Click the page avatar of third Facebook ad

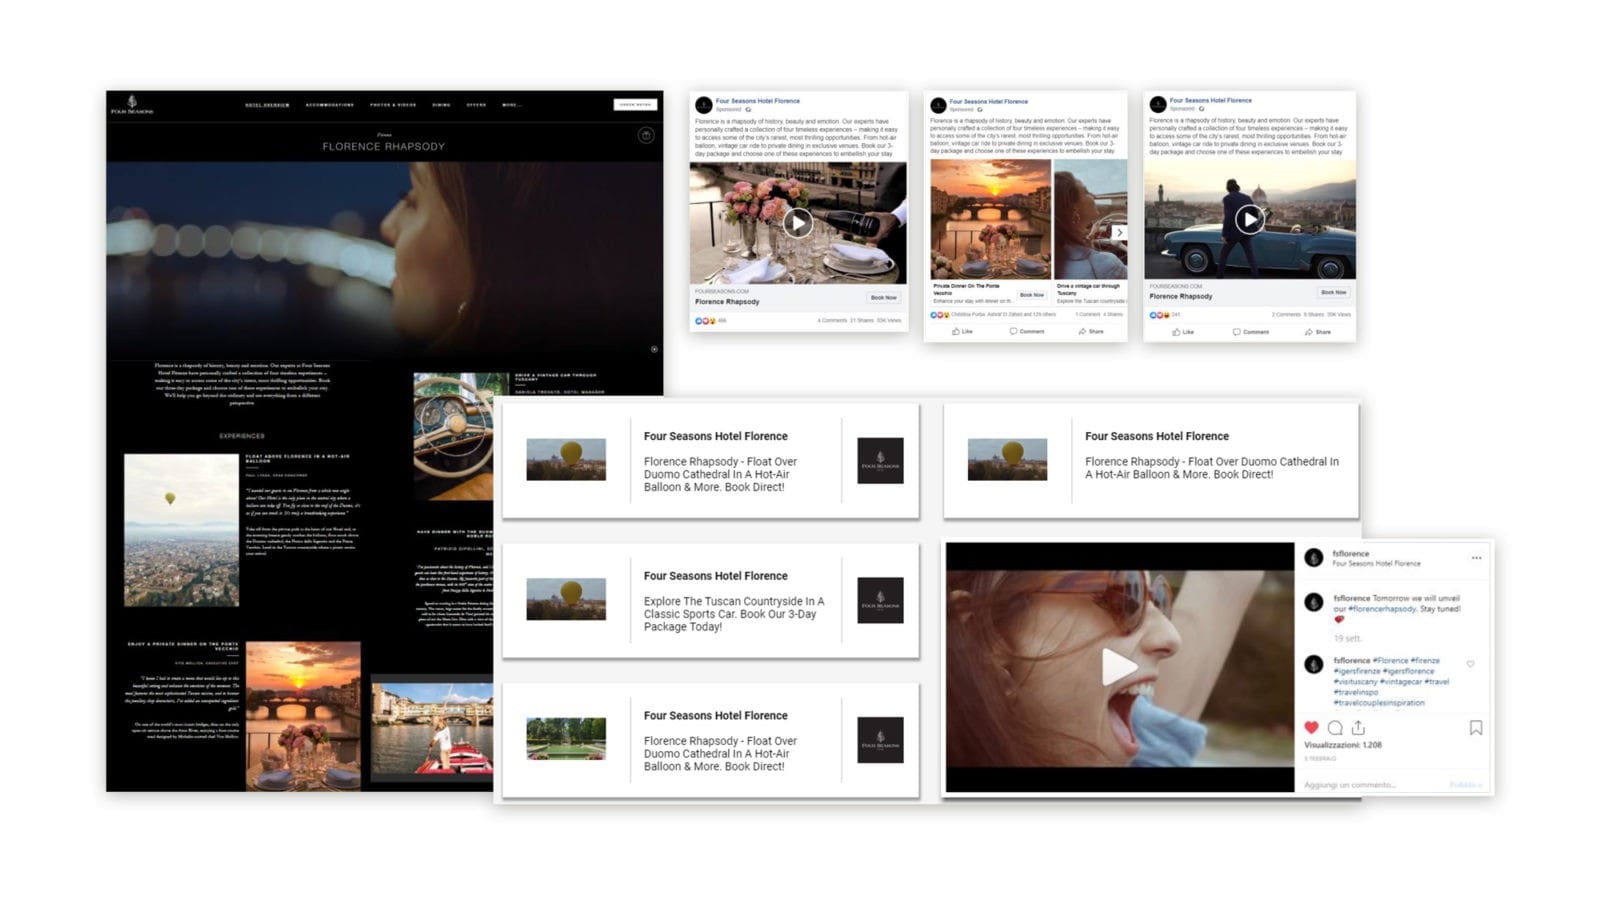pos(1158,104)
